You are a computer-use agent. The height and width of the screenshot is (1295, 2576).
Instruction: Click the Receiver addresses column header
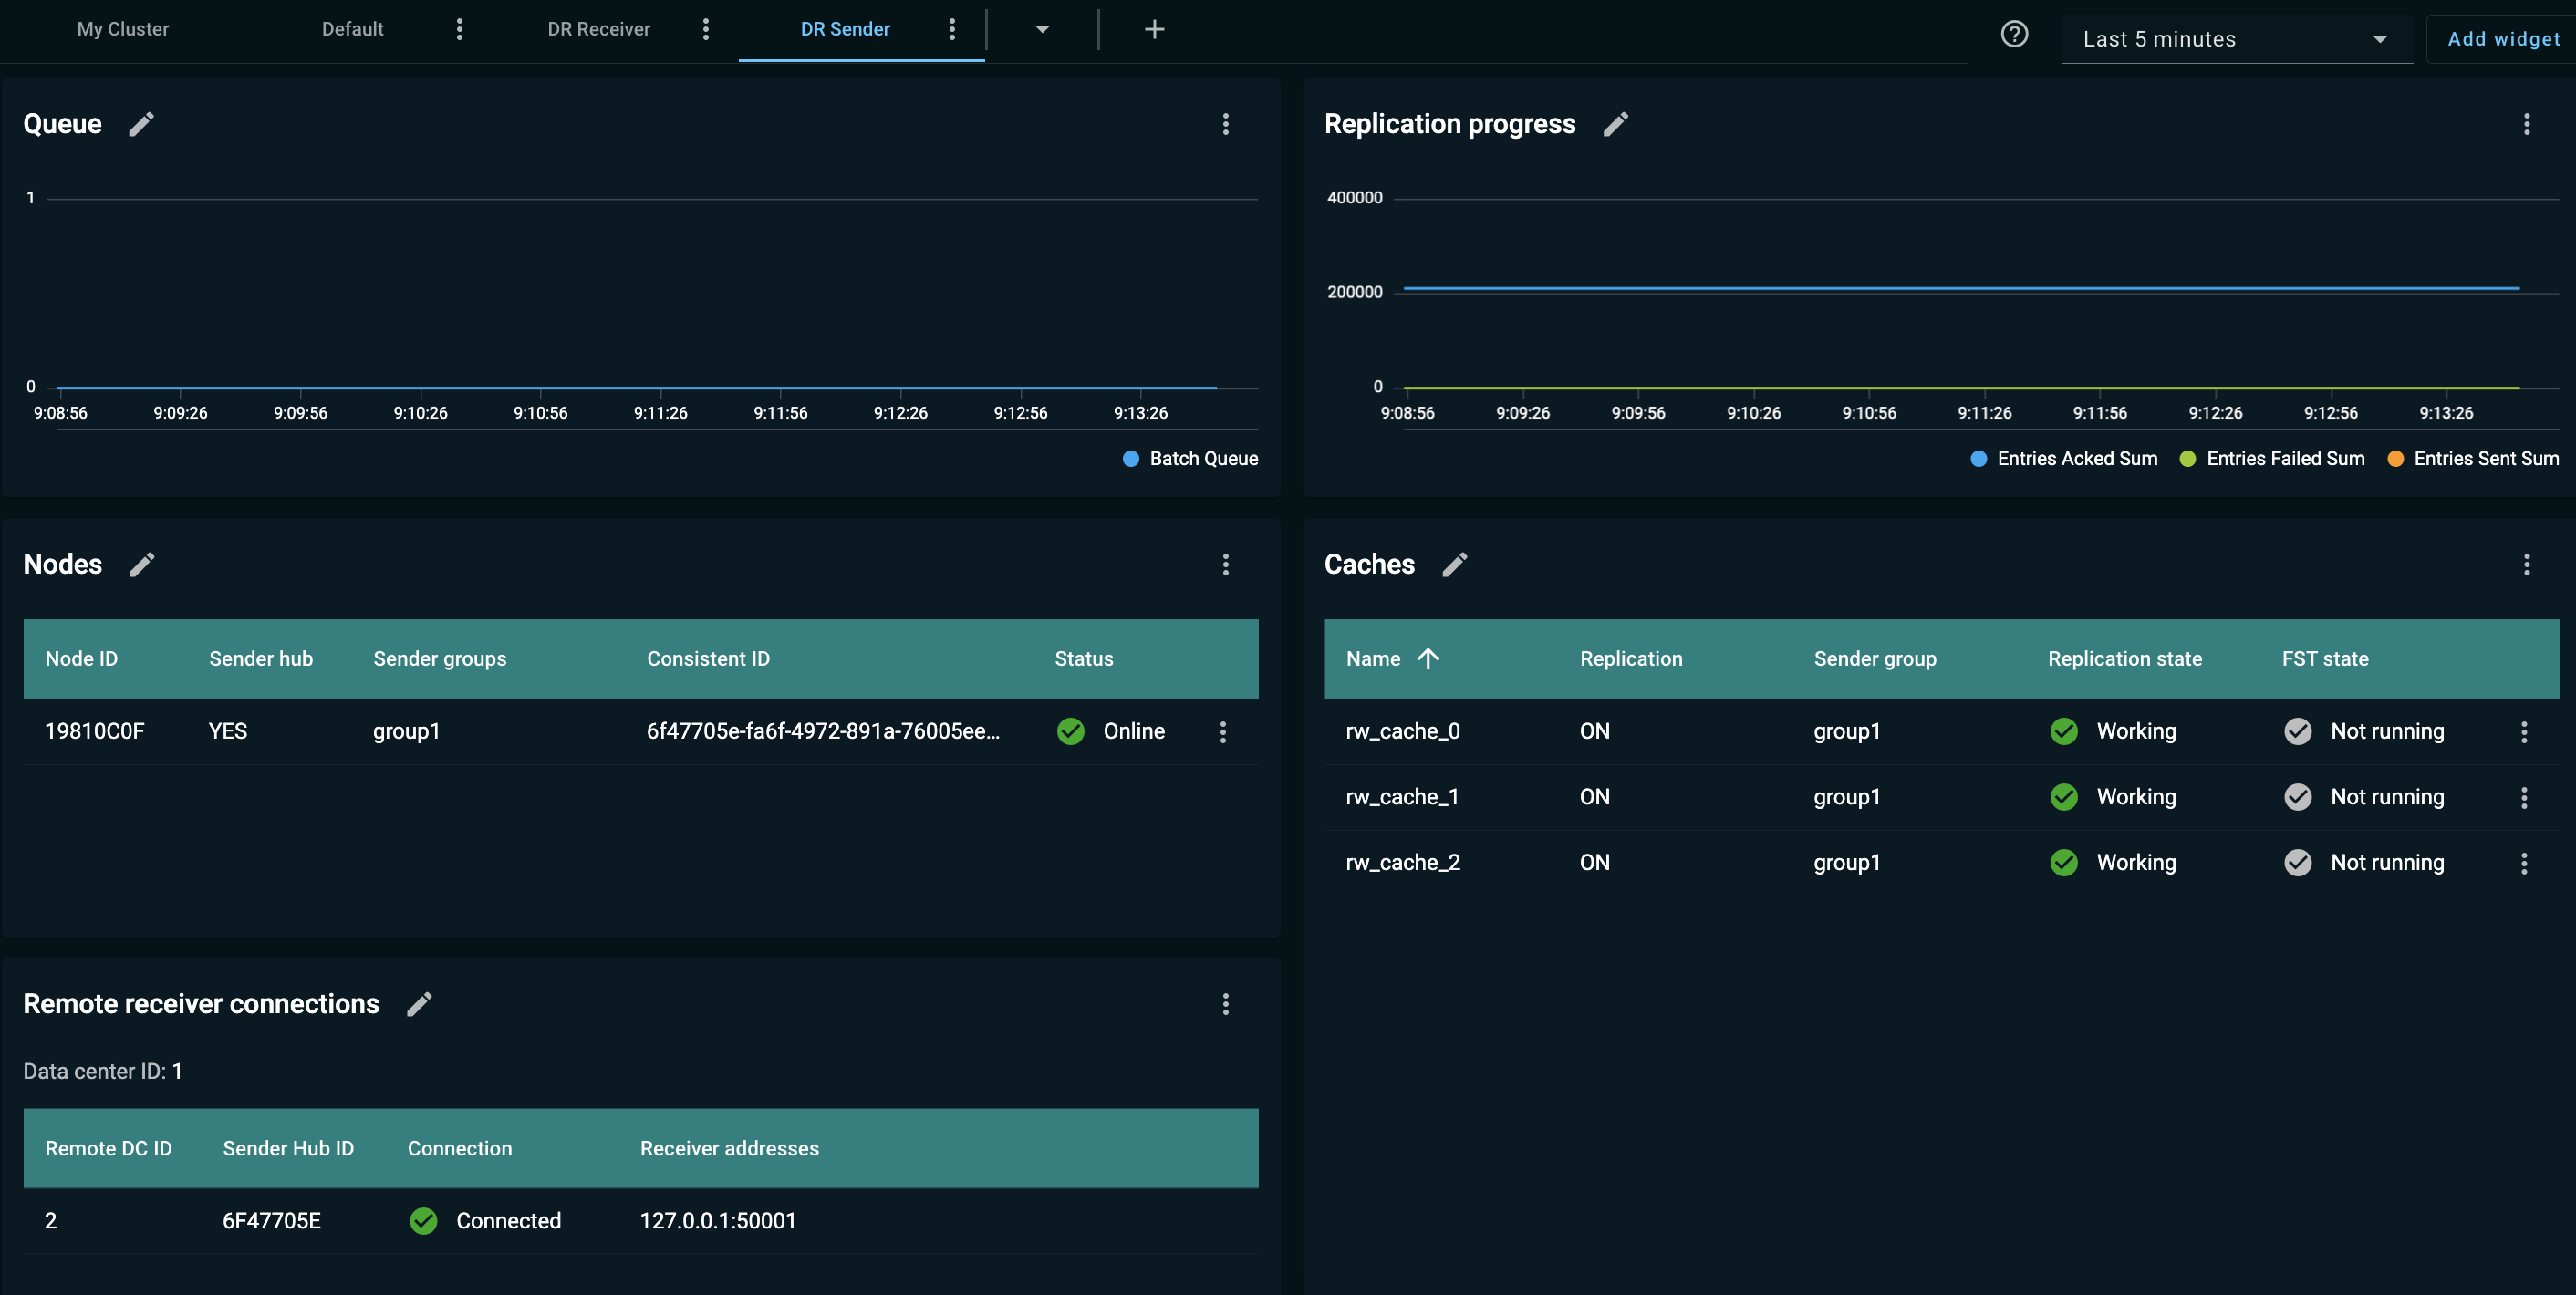tap(729, 1148)
